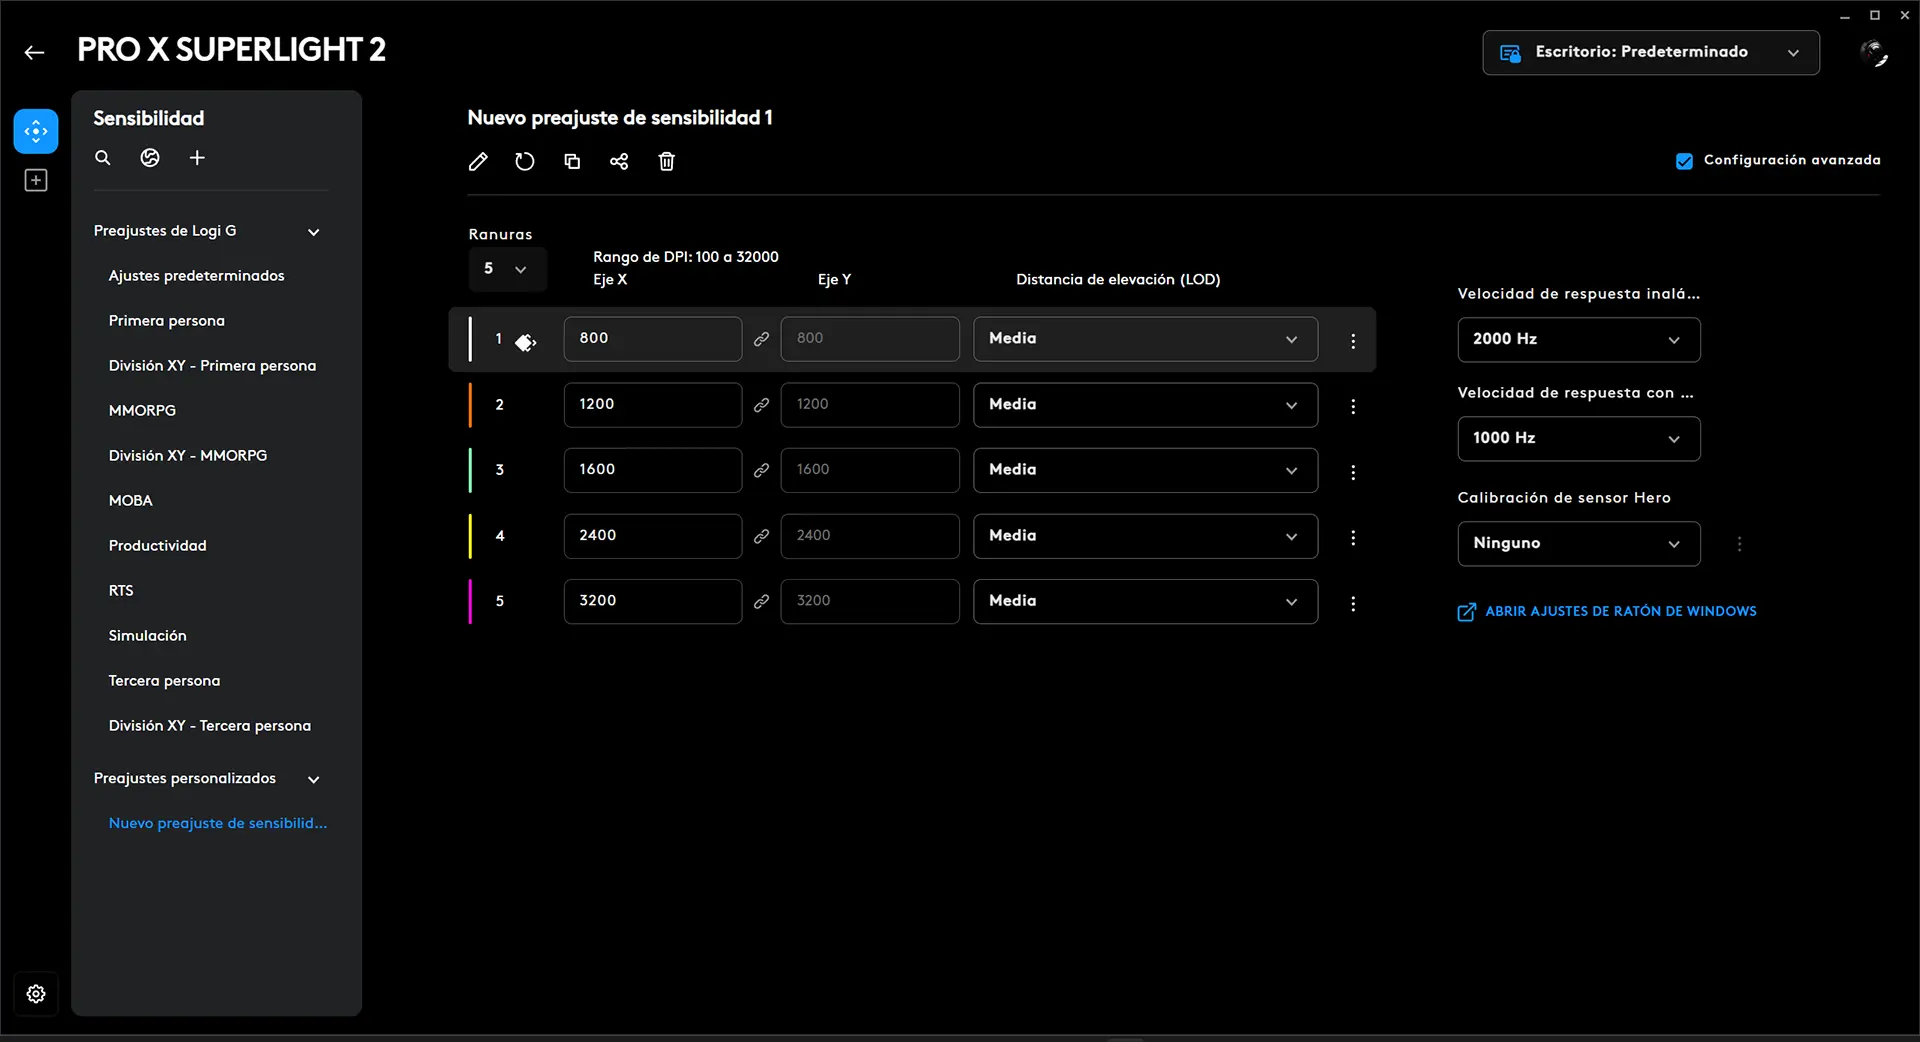1920x1042 pixels.
Task: Open LOD dropdown for slot 3
Action: (1146, 470)
